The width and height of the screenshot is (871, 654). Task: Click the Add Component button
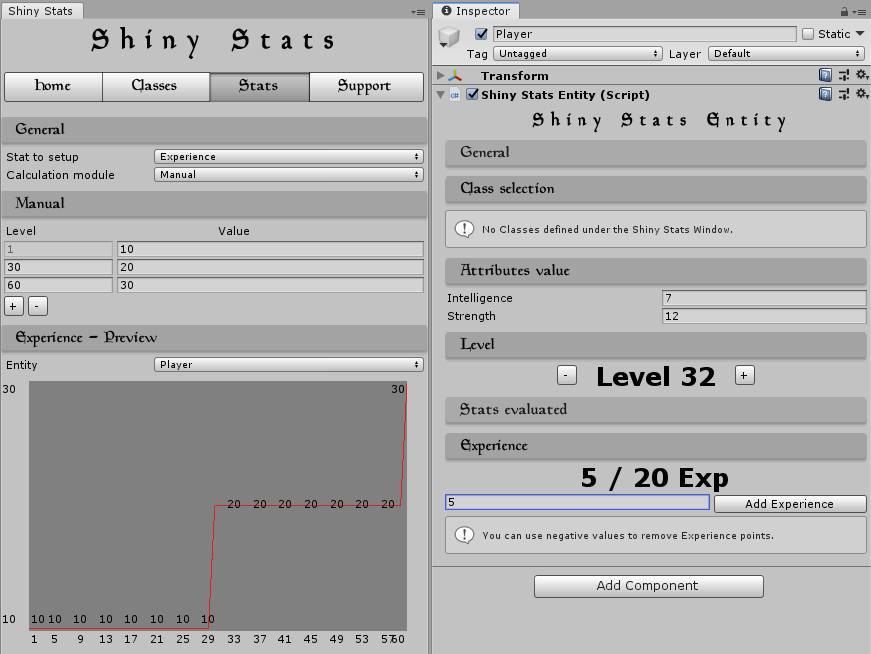[648, 586]
